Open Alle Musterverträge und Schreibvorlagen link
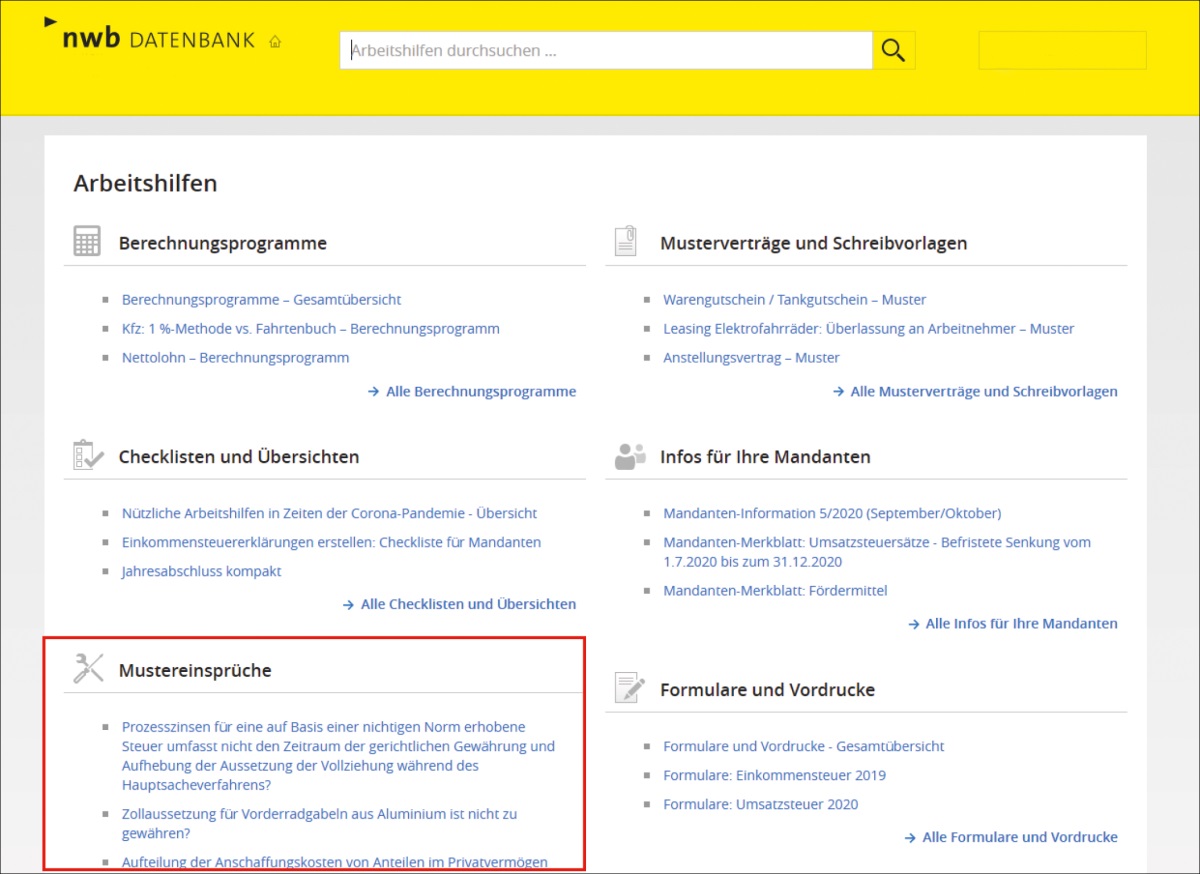The width and height of the screenshot is (1200, 874). click(983, 391)
